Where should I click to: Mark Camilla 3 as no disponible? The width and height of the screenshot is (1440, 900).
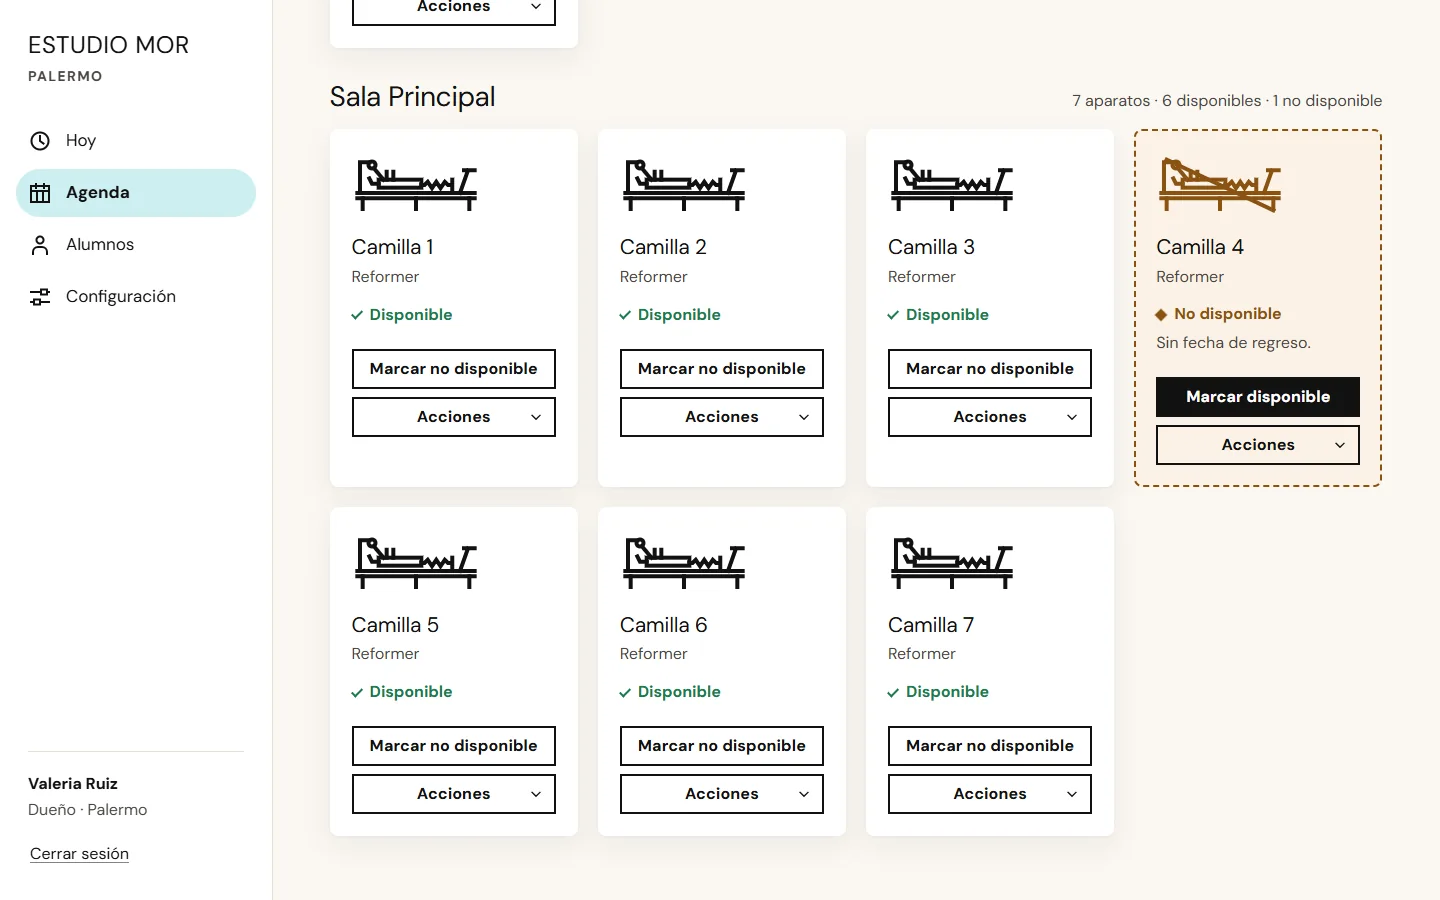click(x=990, y=369)
